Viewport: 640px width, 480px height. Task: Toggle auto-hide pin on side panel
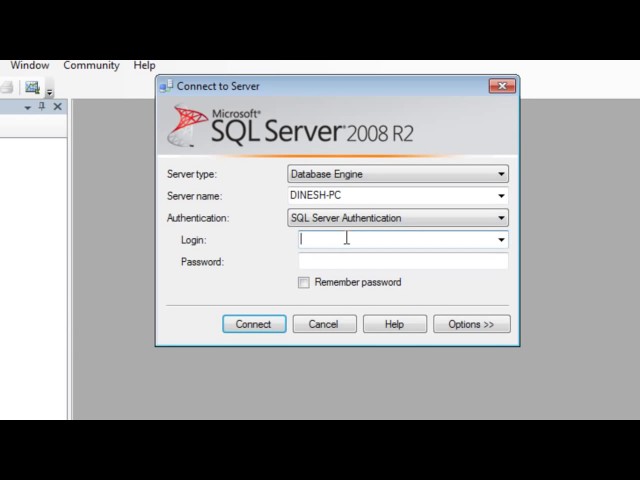coord(42,107)
